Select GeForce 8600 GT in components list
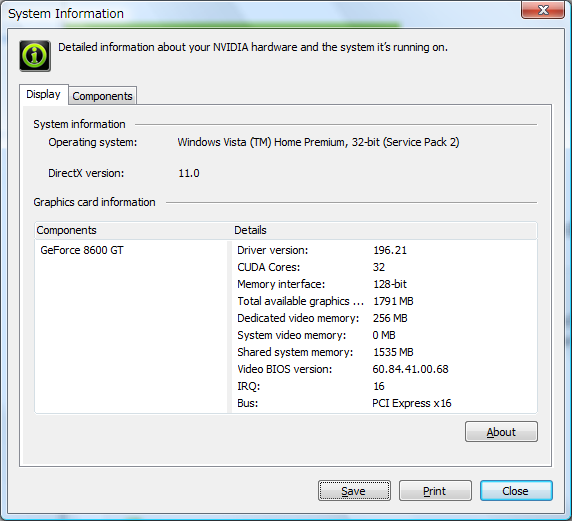The image size is (572, 521). click(x=82, y=250)
